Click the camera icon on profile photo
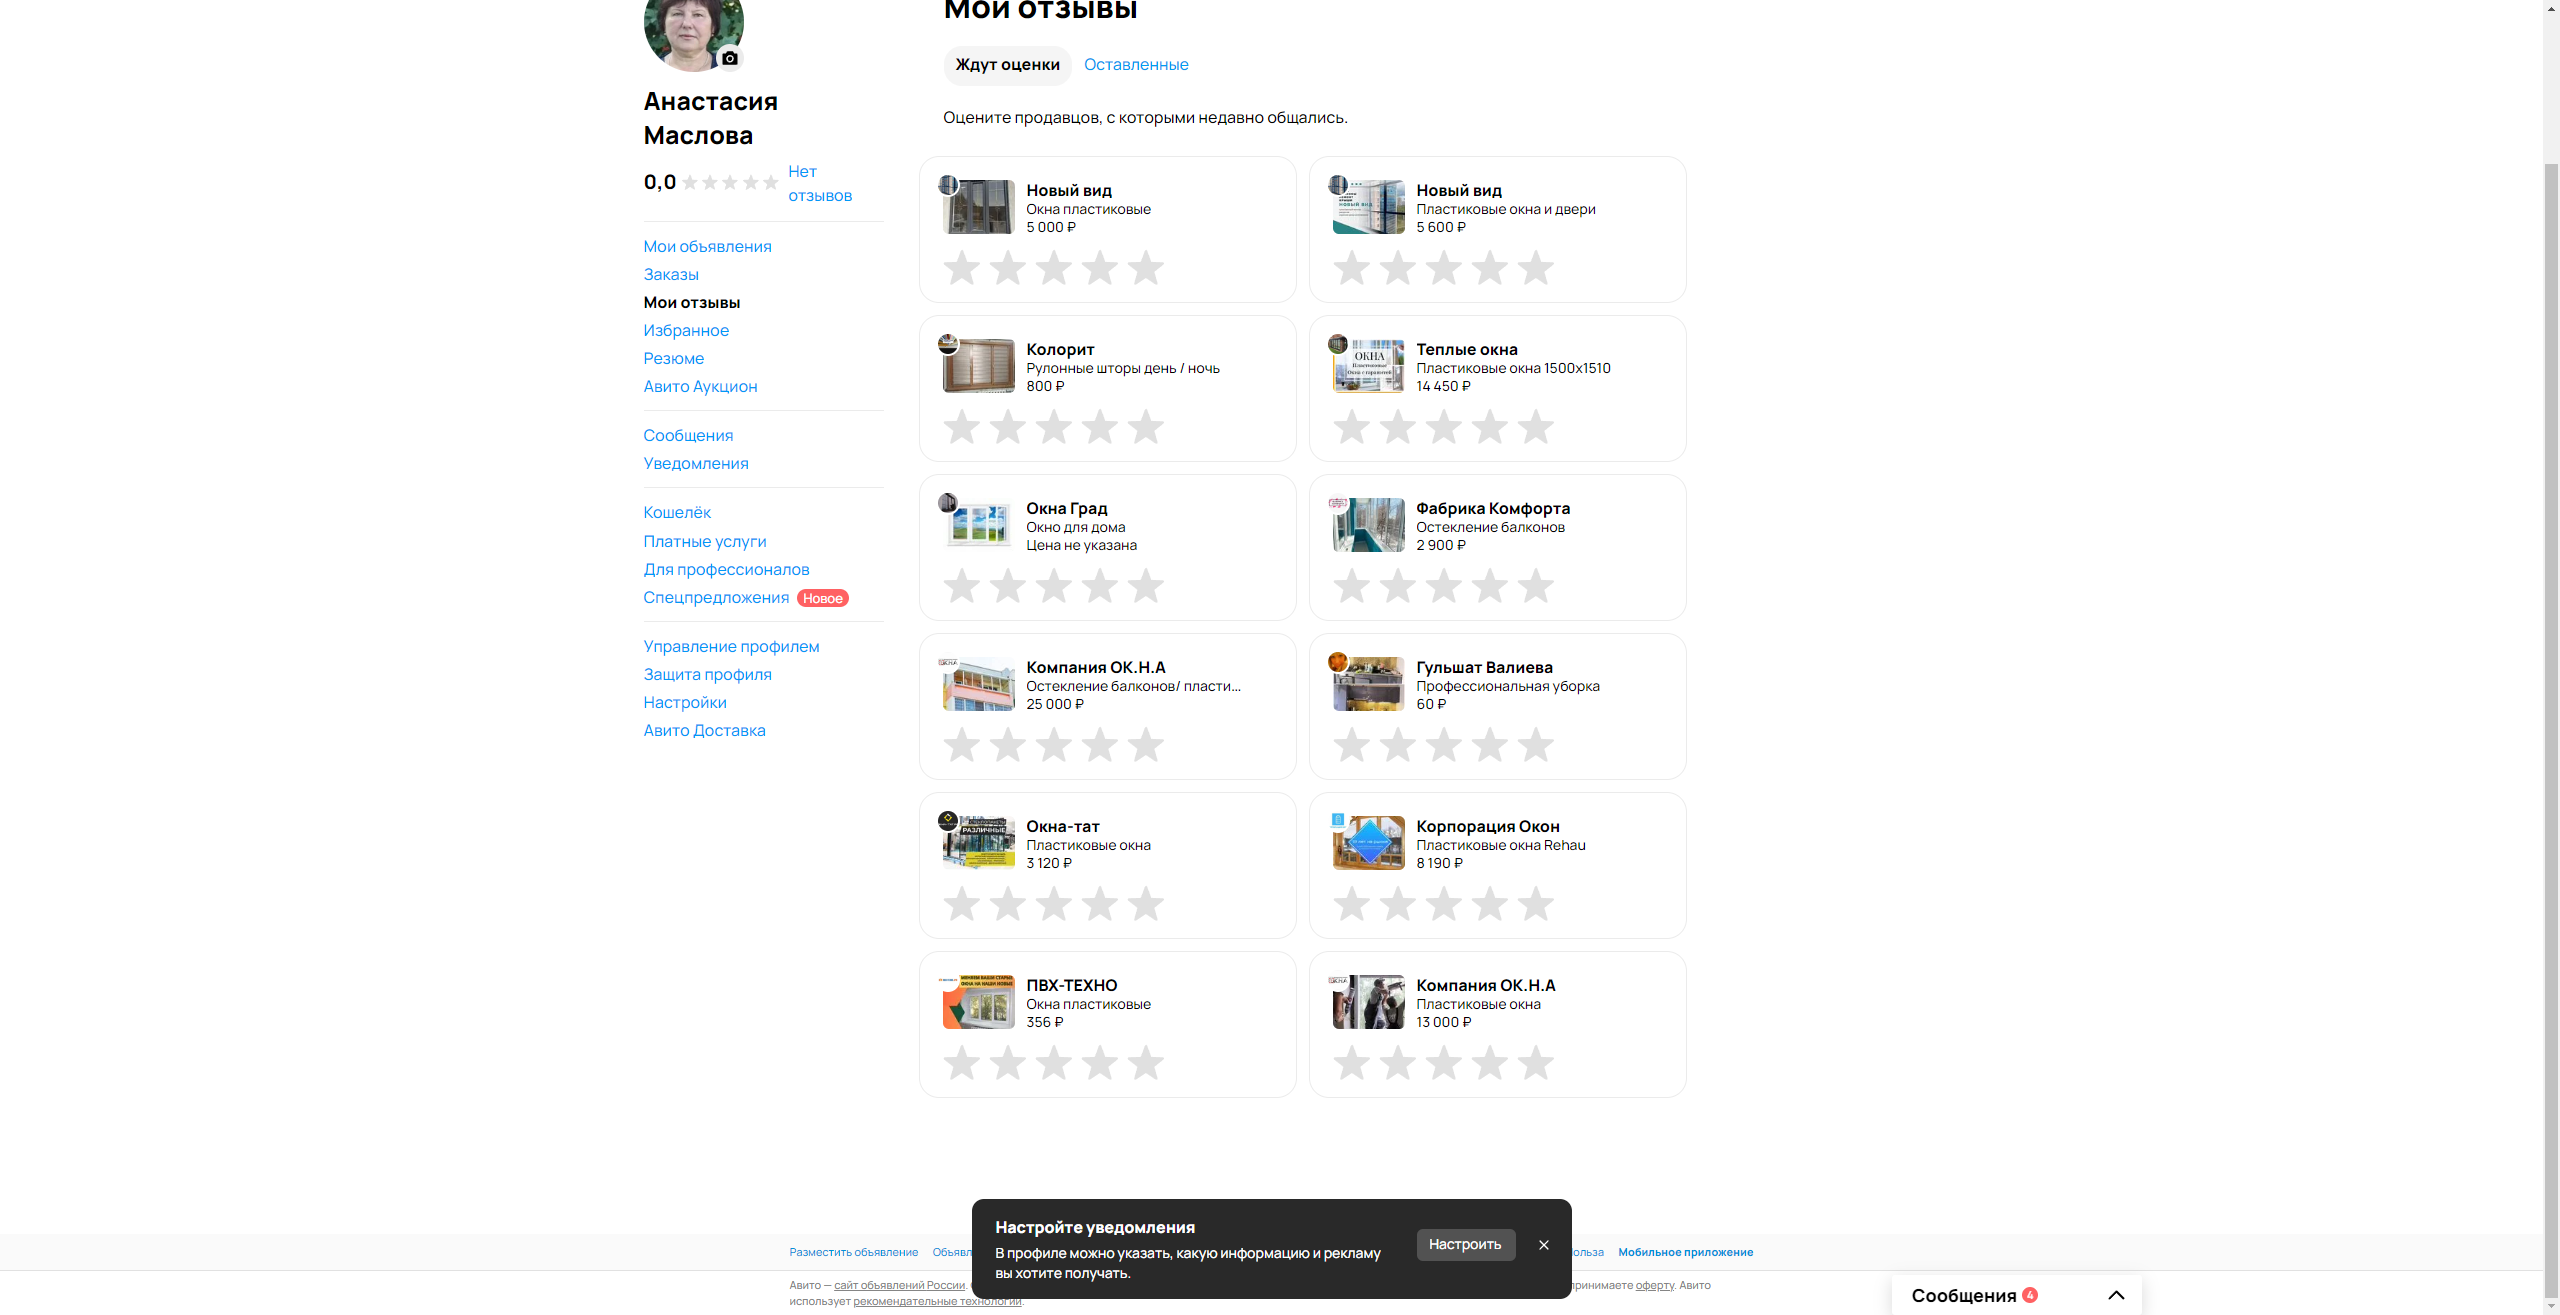Image resolution: width=2560 pixels, height=1315 pixels. (x=730, y=58)
